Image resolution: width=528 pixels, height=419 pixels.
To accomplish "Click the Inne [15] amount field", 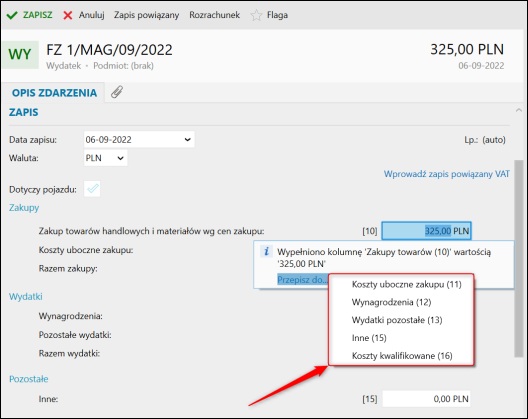I will coord(426,399).
